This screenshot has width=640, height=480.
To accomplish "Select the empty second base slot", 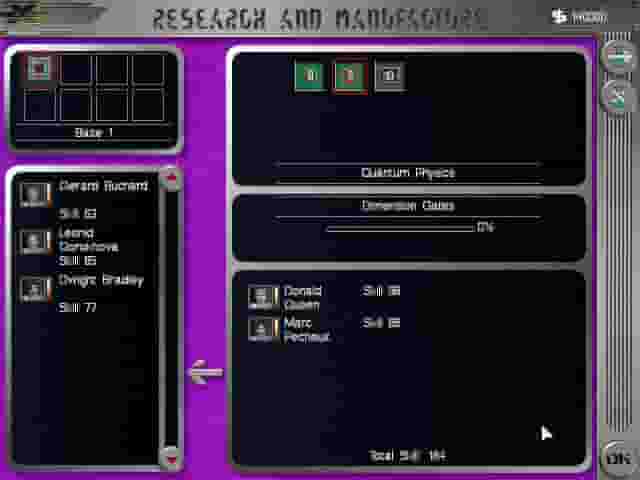I will [76, 68].
